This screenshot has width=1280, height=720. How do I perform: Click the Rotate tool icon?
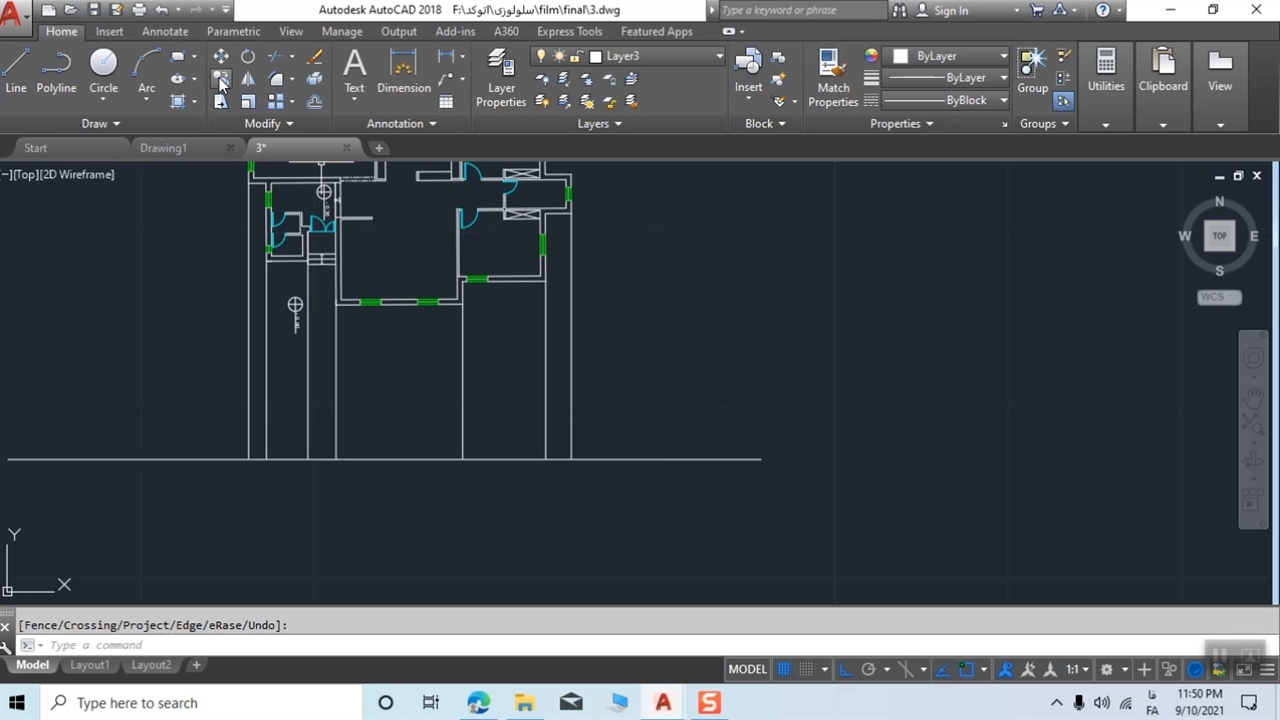coord(248,56)
